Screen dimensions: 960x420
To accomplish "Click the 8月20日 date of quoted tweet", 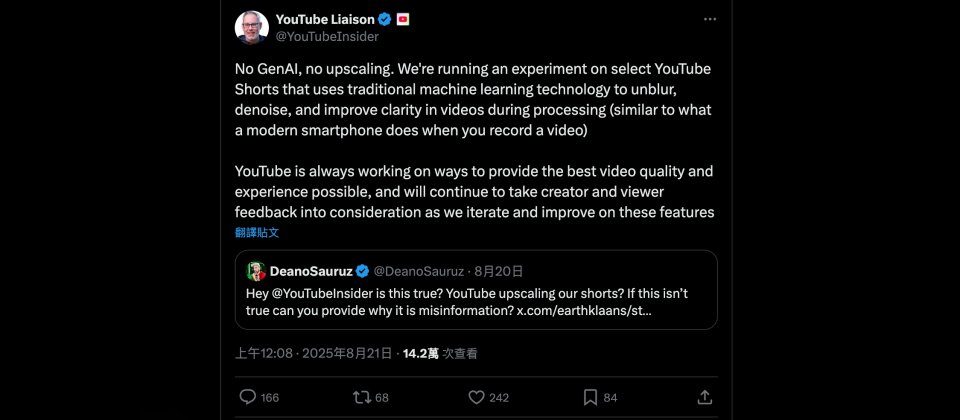I will click(x=498, y=271).
